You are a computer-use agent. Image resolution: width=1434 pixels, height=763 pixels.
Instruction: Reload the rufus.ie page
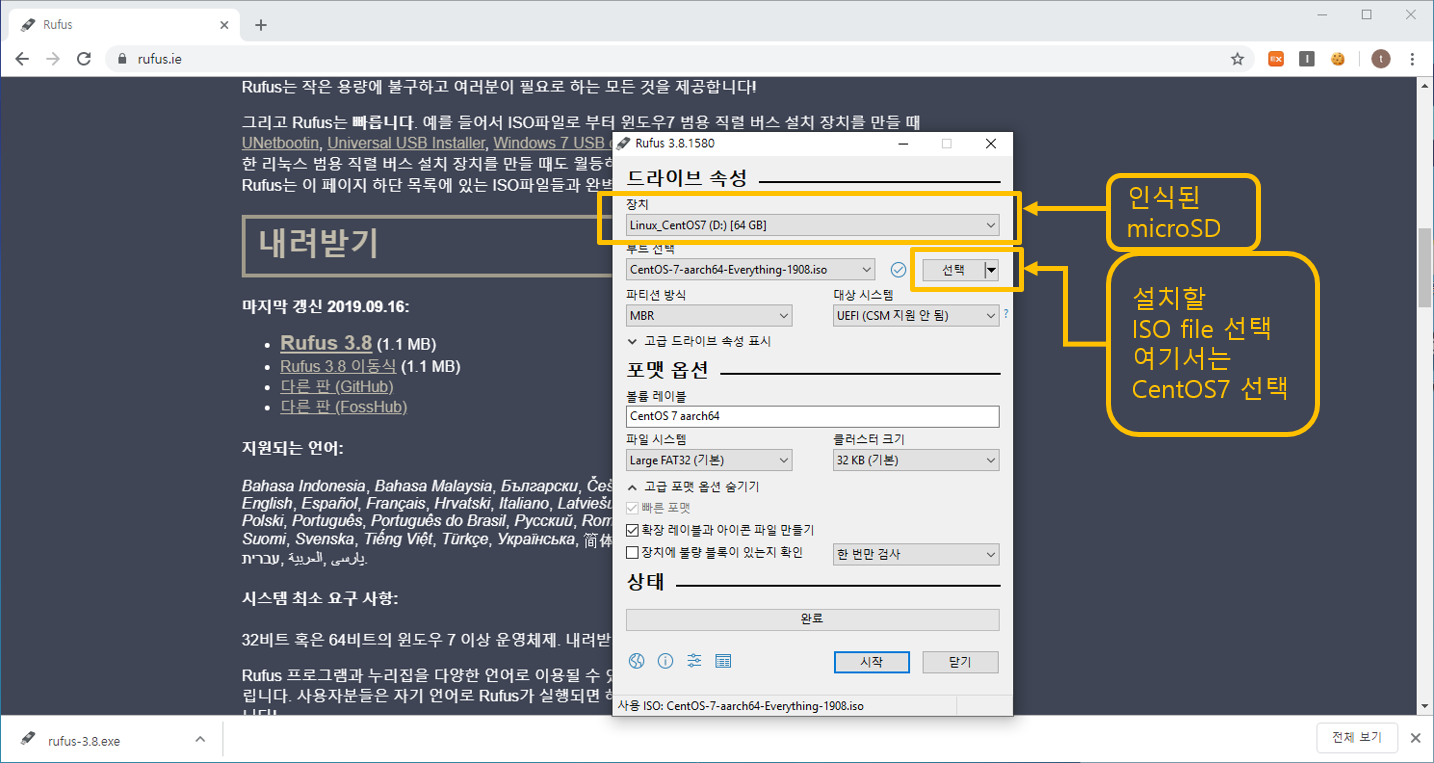pyautogui.click(x=84, y=59)
